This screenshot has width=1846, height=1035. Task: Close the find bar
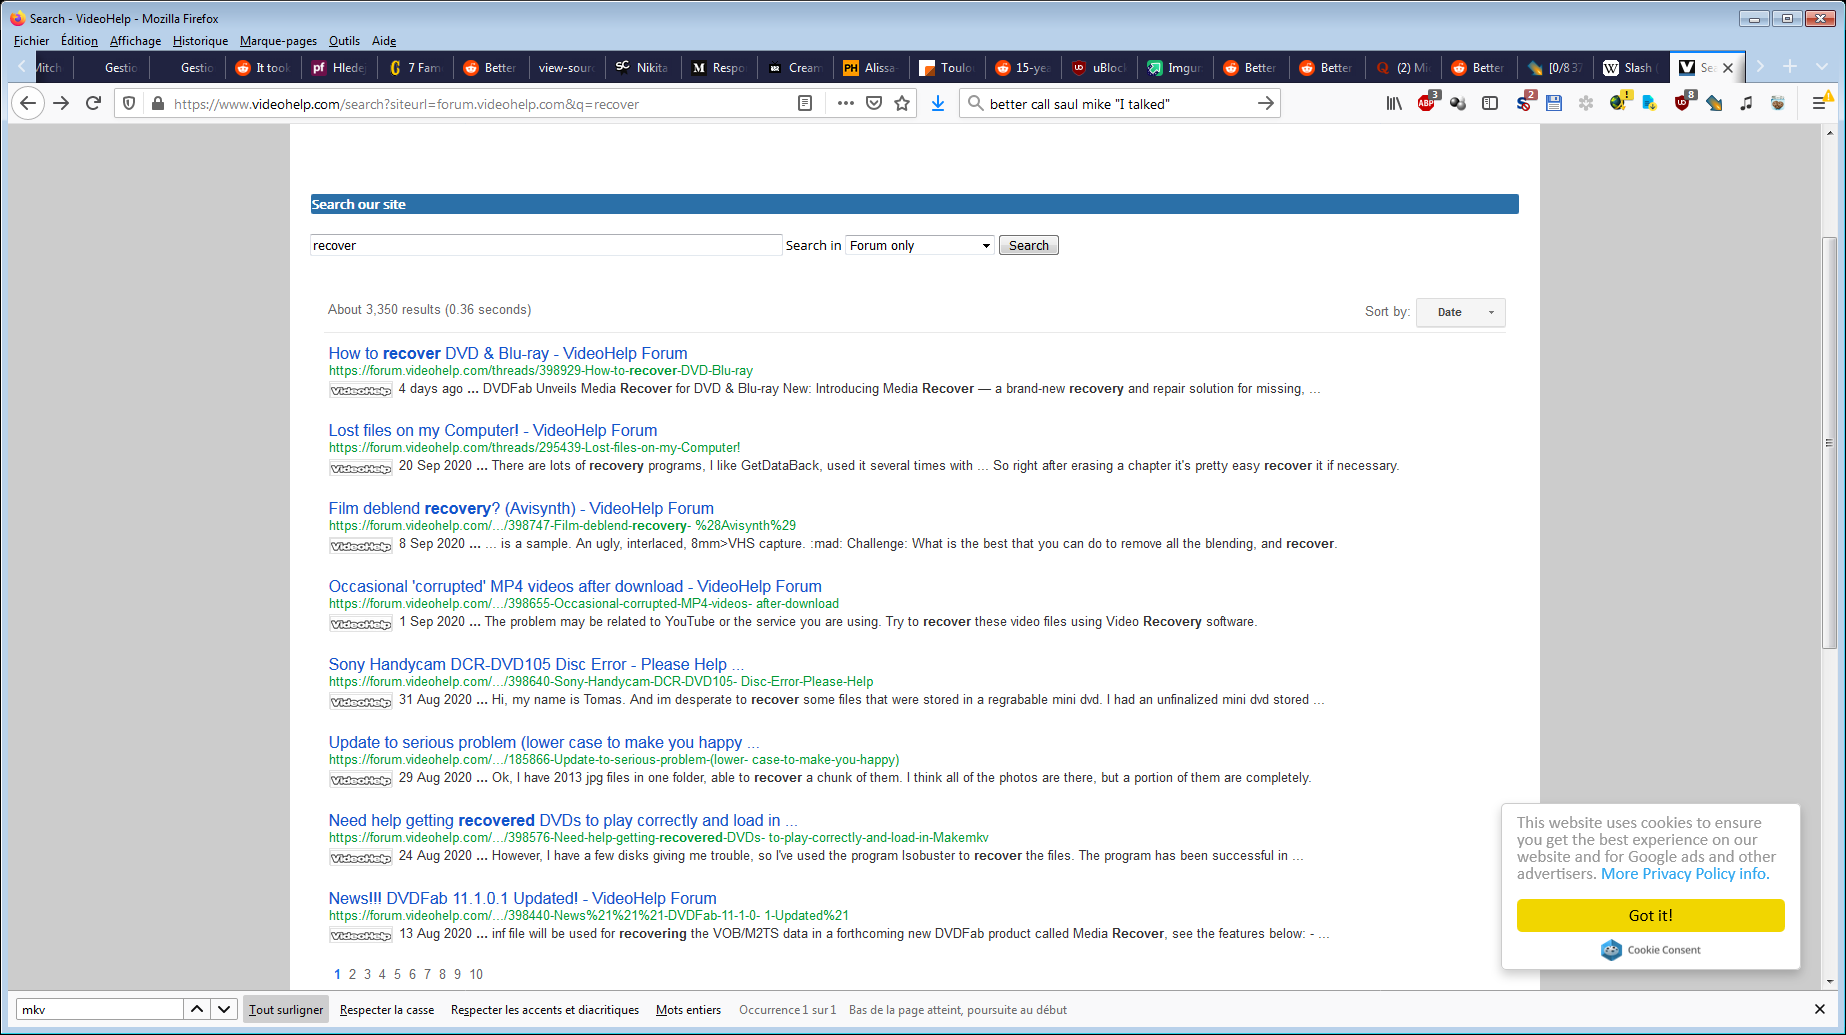pos(1820,1009)
